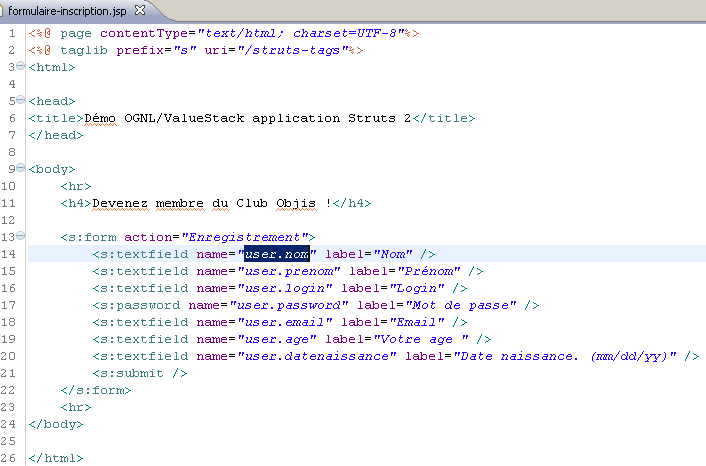
Task: Close the formulaire-inscription.jsp editor tab
Action: (139, 9)
